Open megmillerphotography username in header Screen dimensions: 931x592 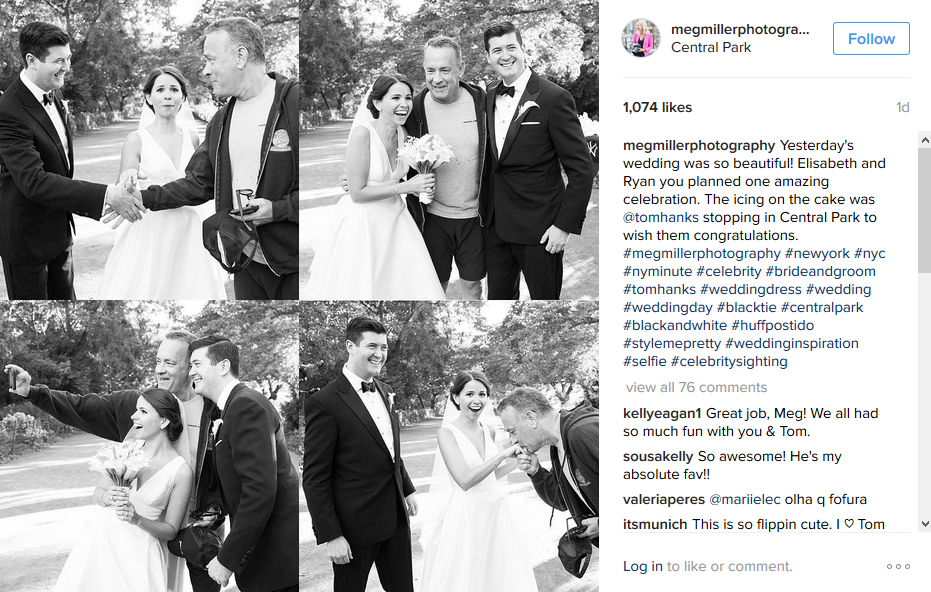(x=740, y=30)
